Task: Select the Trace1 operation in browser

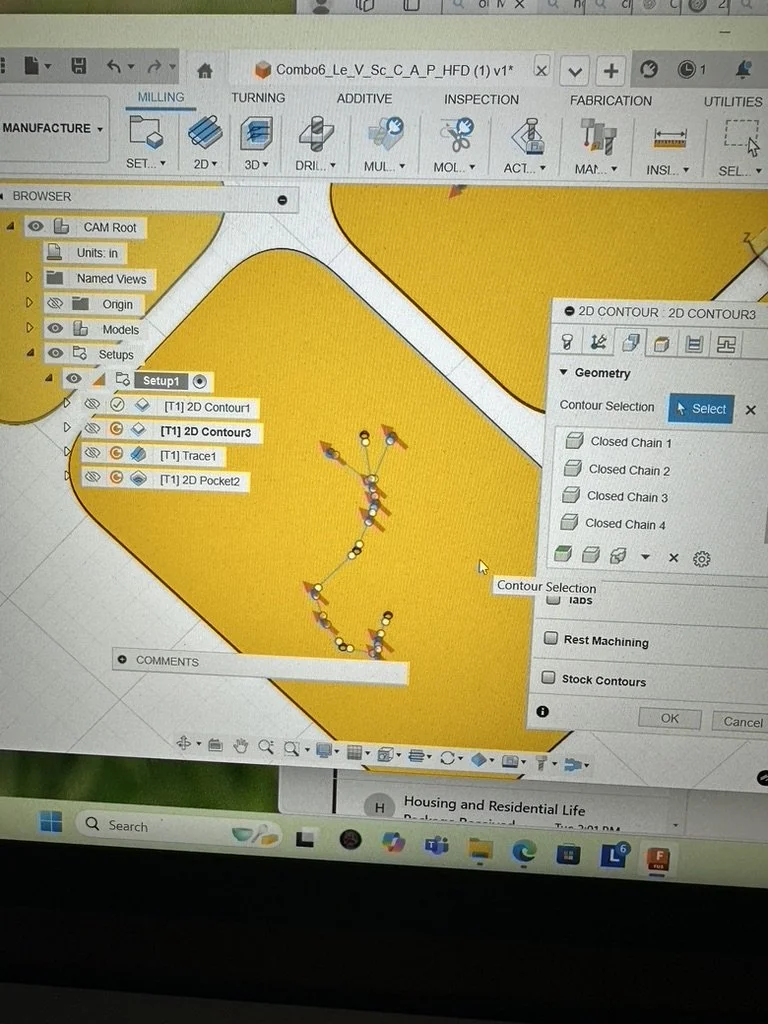Action: click(188, 456)
